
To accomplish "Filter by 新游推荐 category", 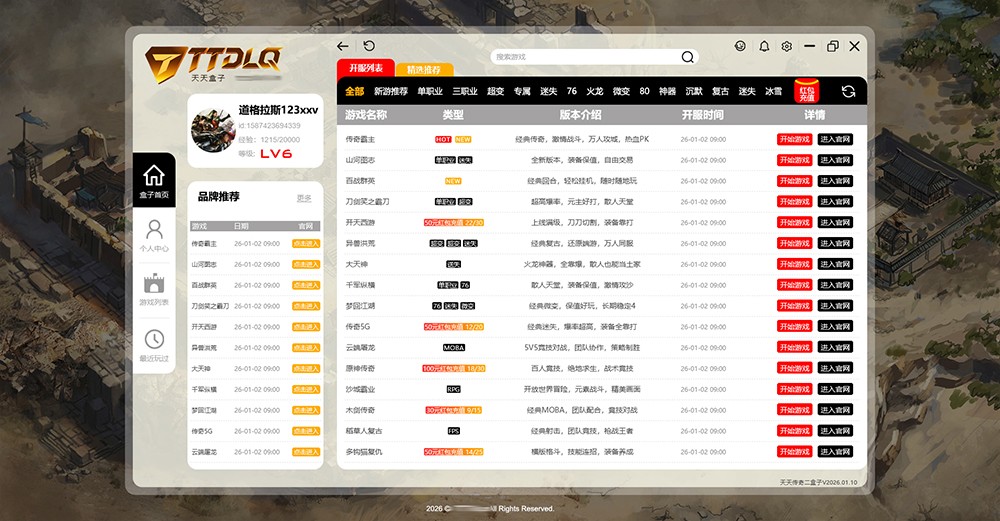I will tap(391, 91).
